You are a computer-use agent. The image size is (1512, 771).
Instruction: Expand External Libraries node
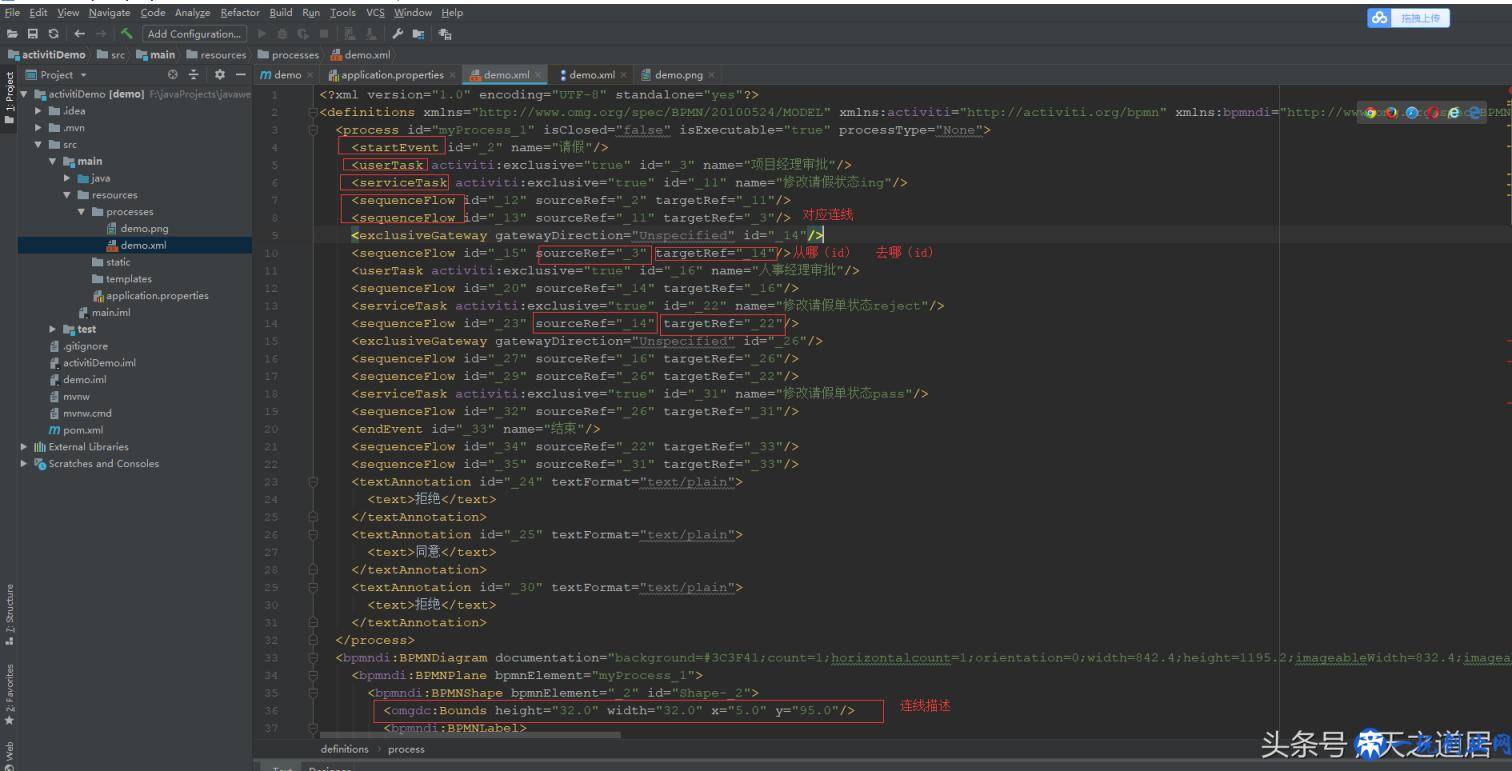(24, 447)
